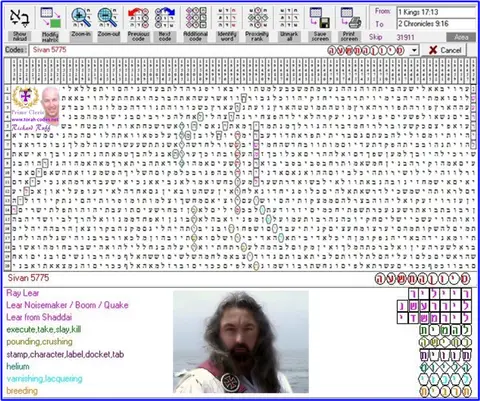Go to the Previous code icon
Viewport: 480px width, 401px height.
138,18
